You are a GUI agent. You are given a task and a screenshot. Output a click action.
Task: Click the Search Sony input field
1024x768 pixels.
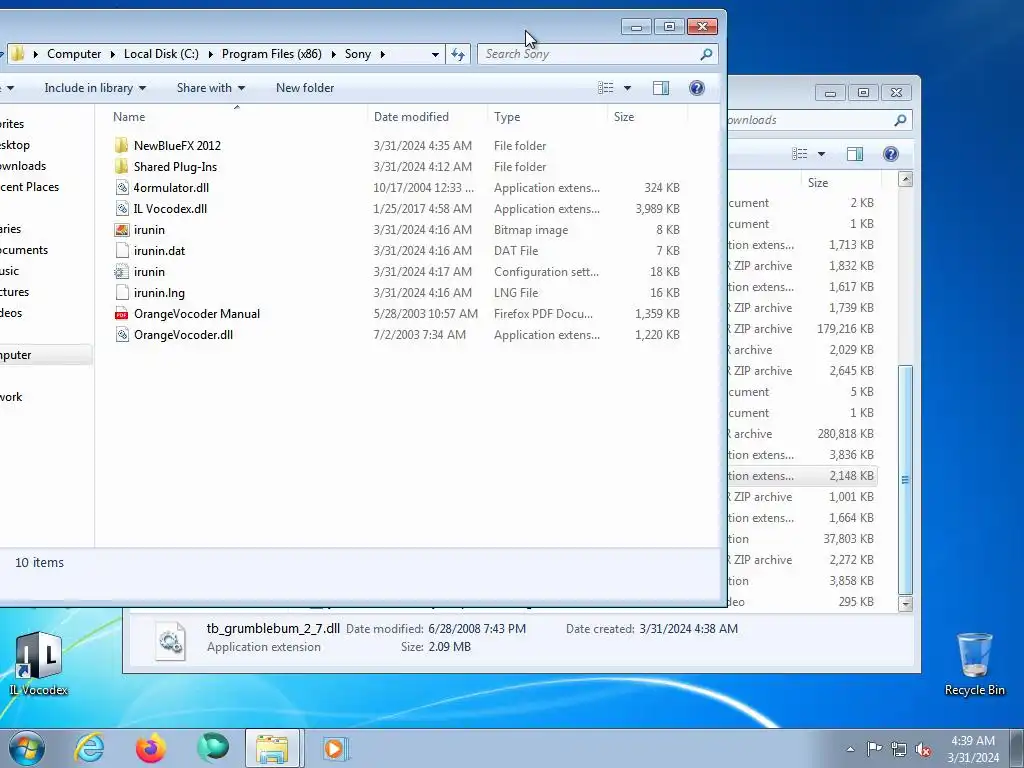(x=589, y=54)
